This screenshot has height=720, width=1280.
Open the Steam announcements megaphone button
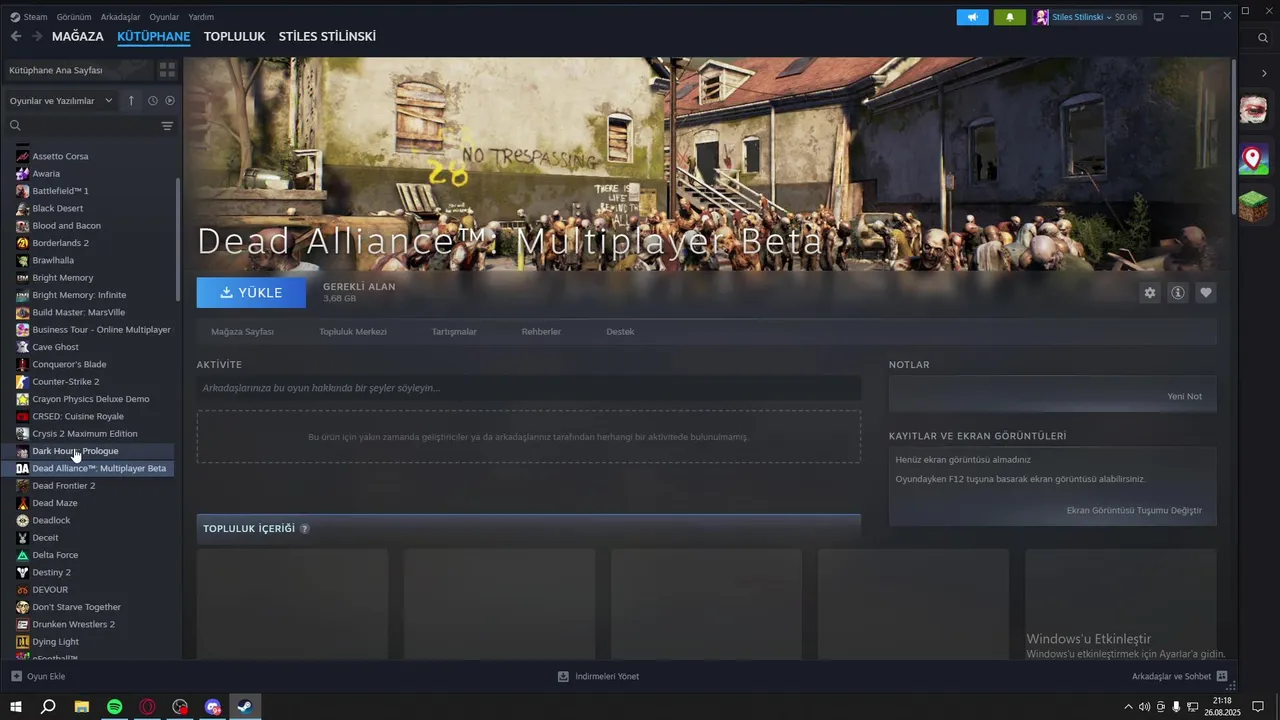click(x=972, y=17)
